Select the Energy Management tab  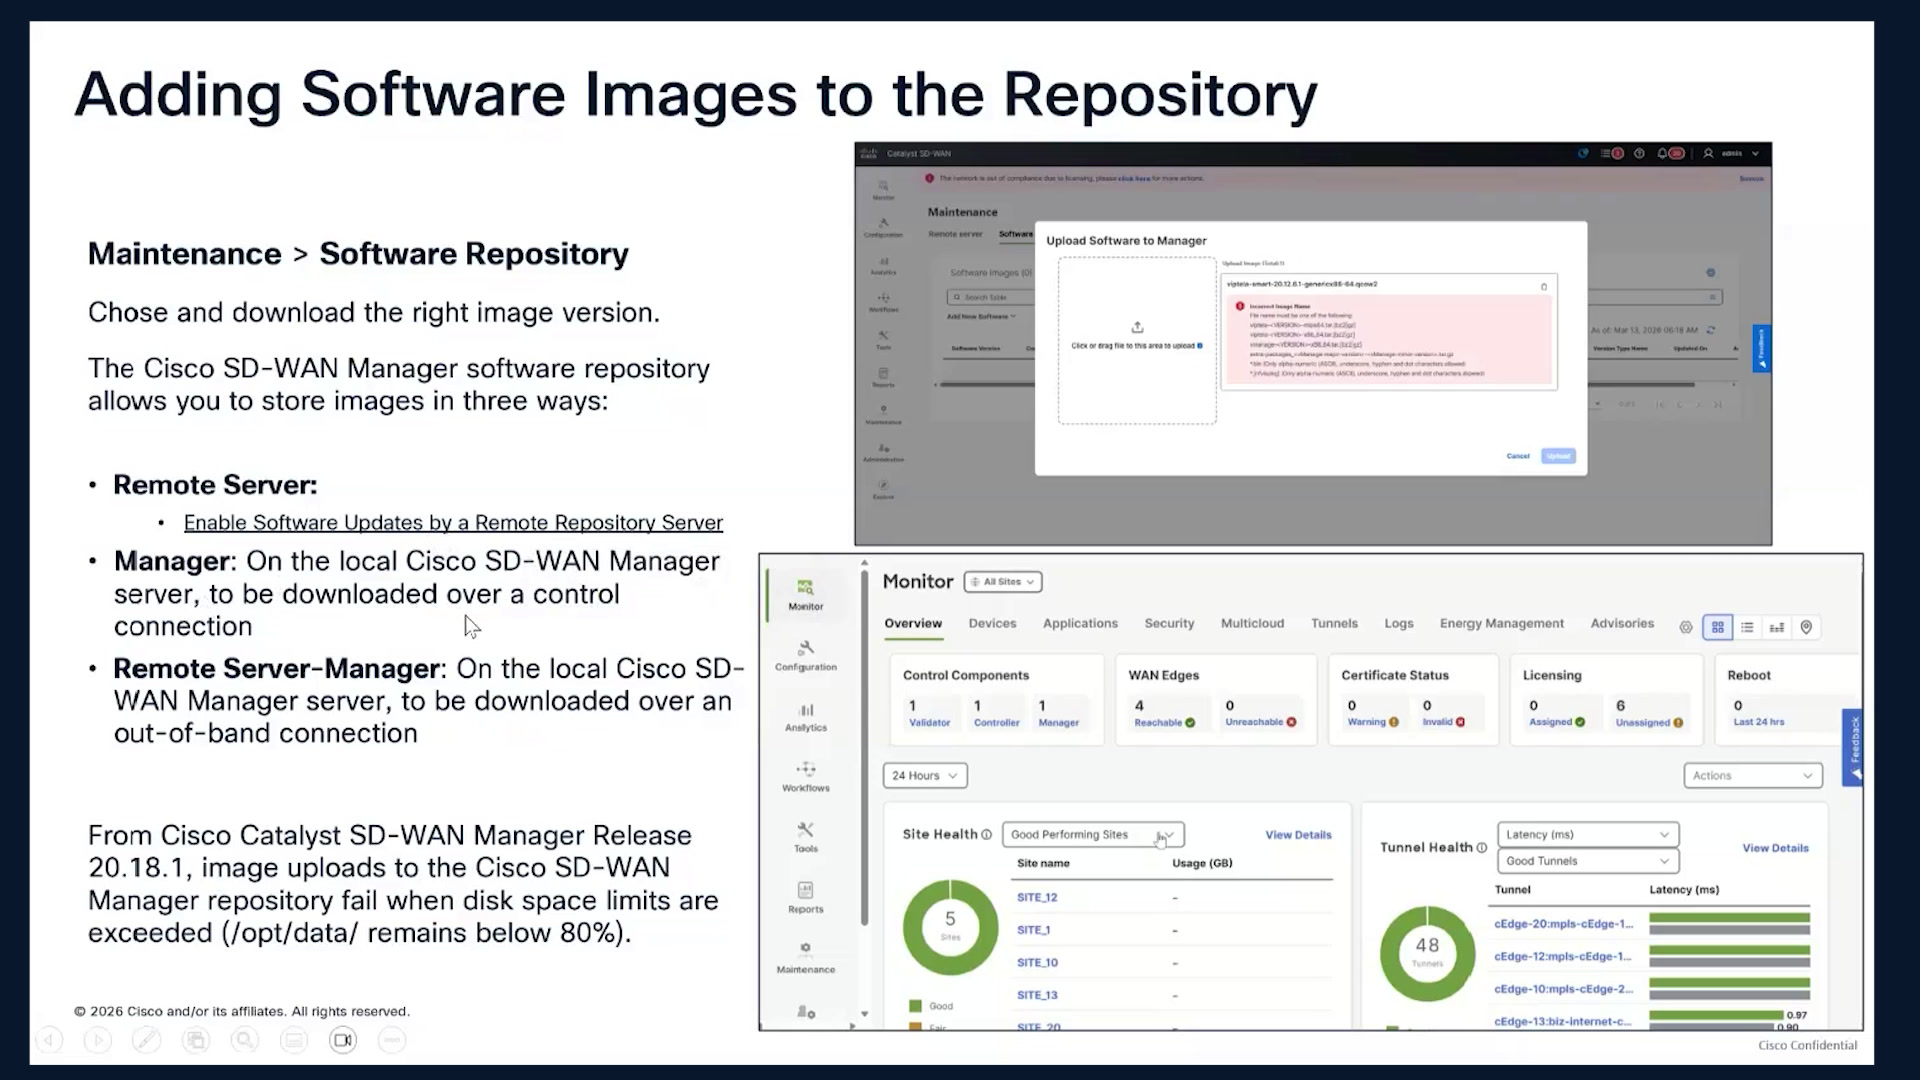(x=1501, y=623)
